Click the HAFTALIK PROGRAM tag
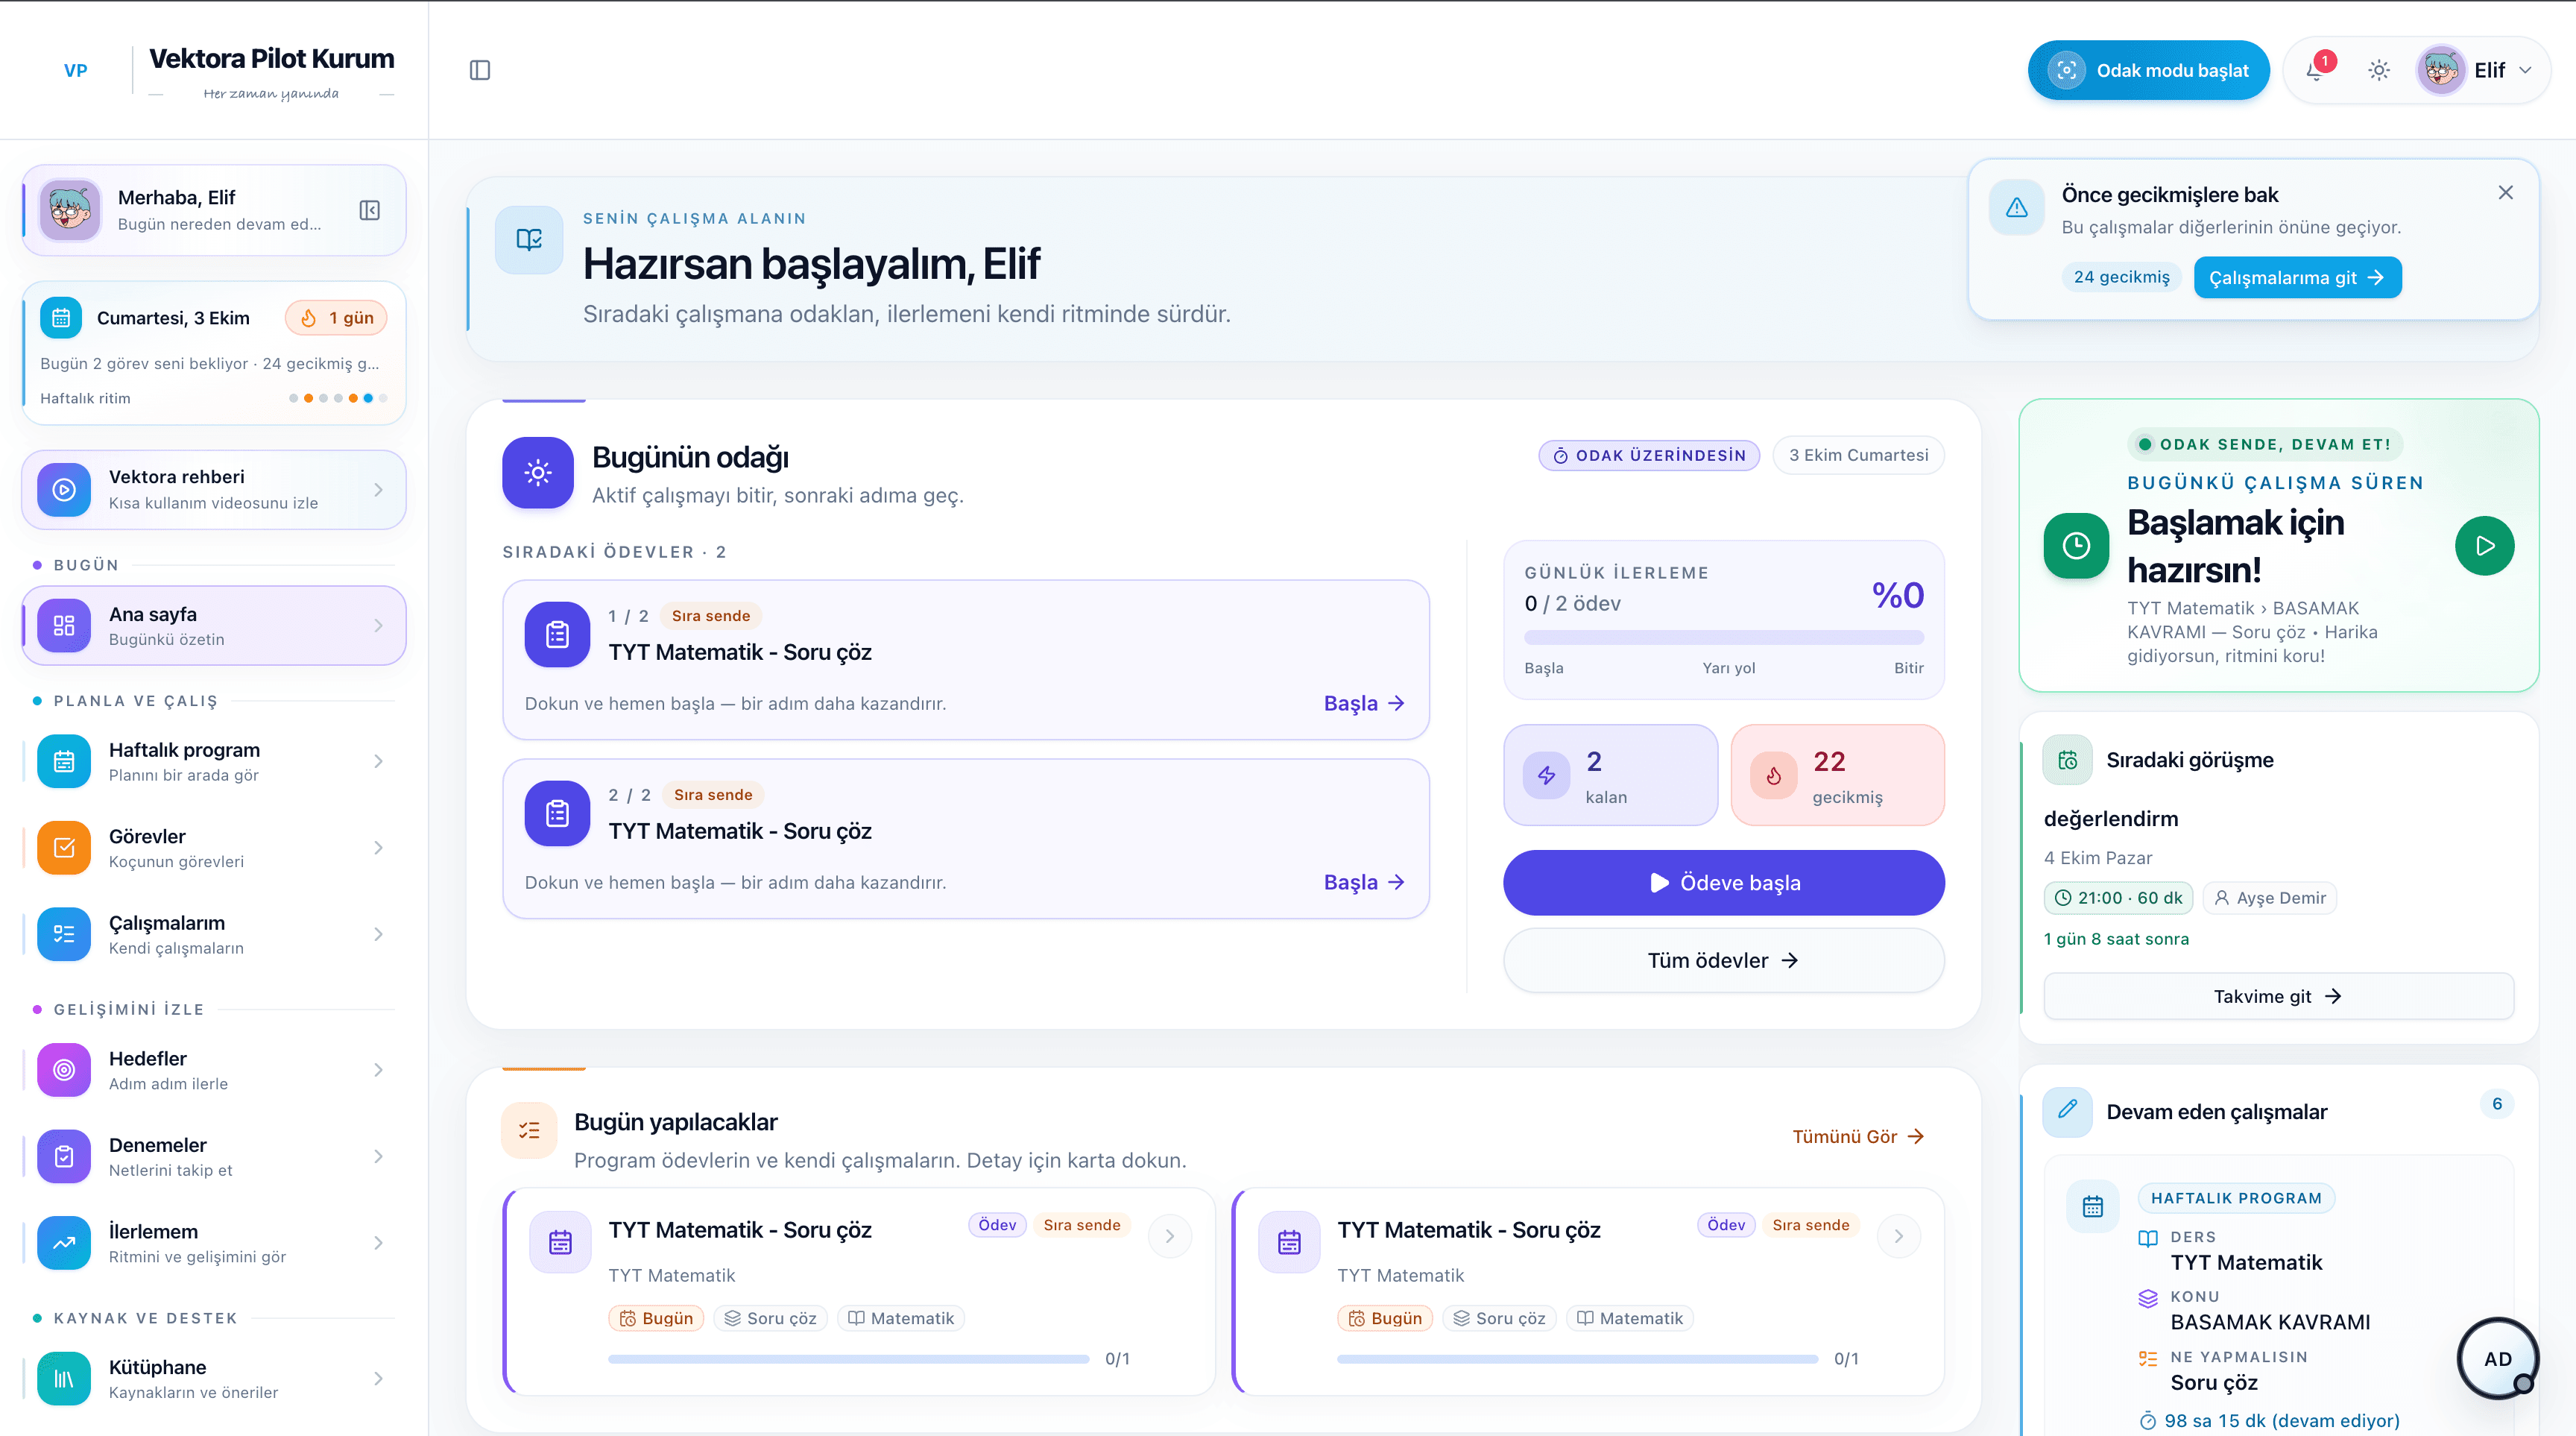Screen dimensions: 2576x1436 (2236, 1198)
